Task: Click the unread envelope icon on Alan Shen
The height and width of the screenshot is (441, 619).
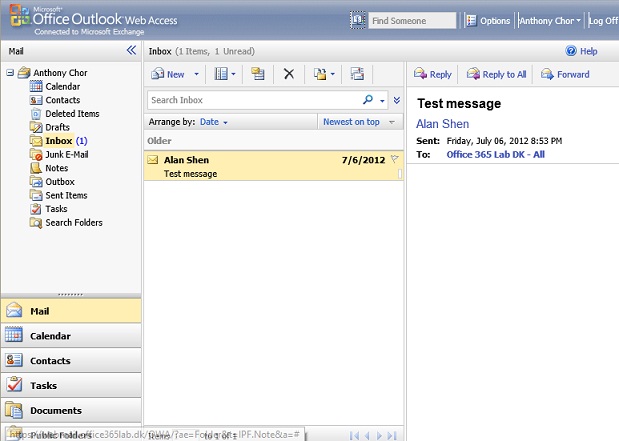Action: (x=153, y=160)
